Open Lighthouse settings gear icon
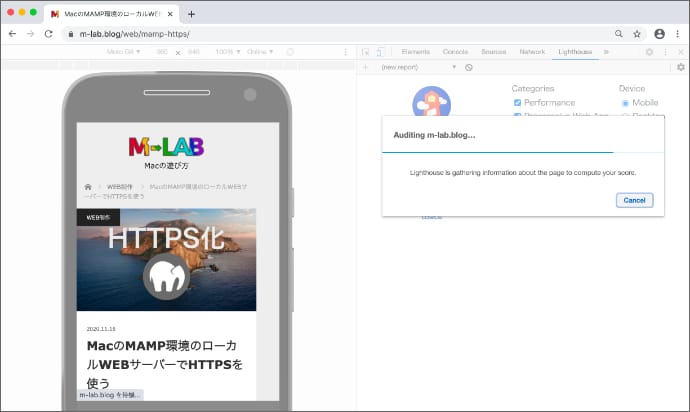This screenshot has width=690, height=412. (x=680, y=67)
